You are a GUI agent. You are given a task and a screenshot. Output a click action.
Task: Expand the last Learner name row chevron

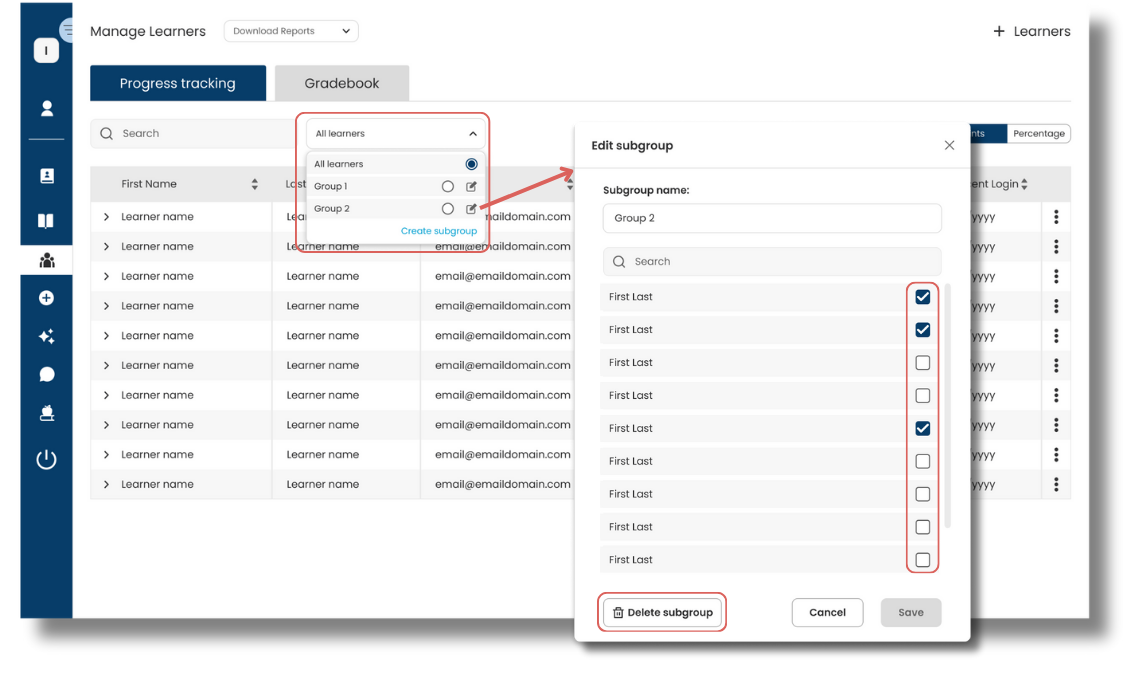pyautogui.click(x=106, y=484)
